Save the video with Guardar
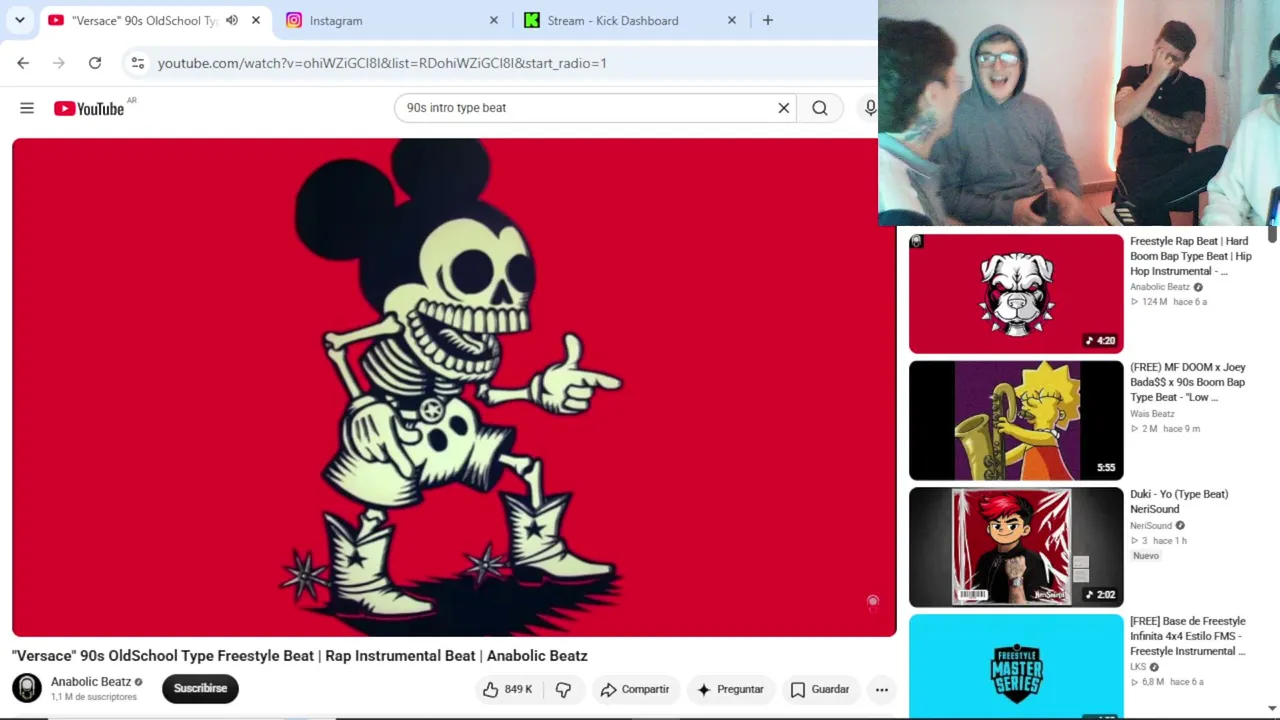The width and height of the screenshot is (1280, 720). tap(820, 689)
